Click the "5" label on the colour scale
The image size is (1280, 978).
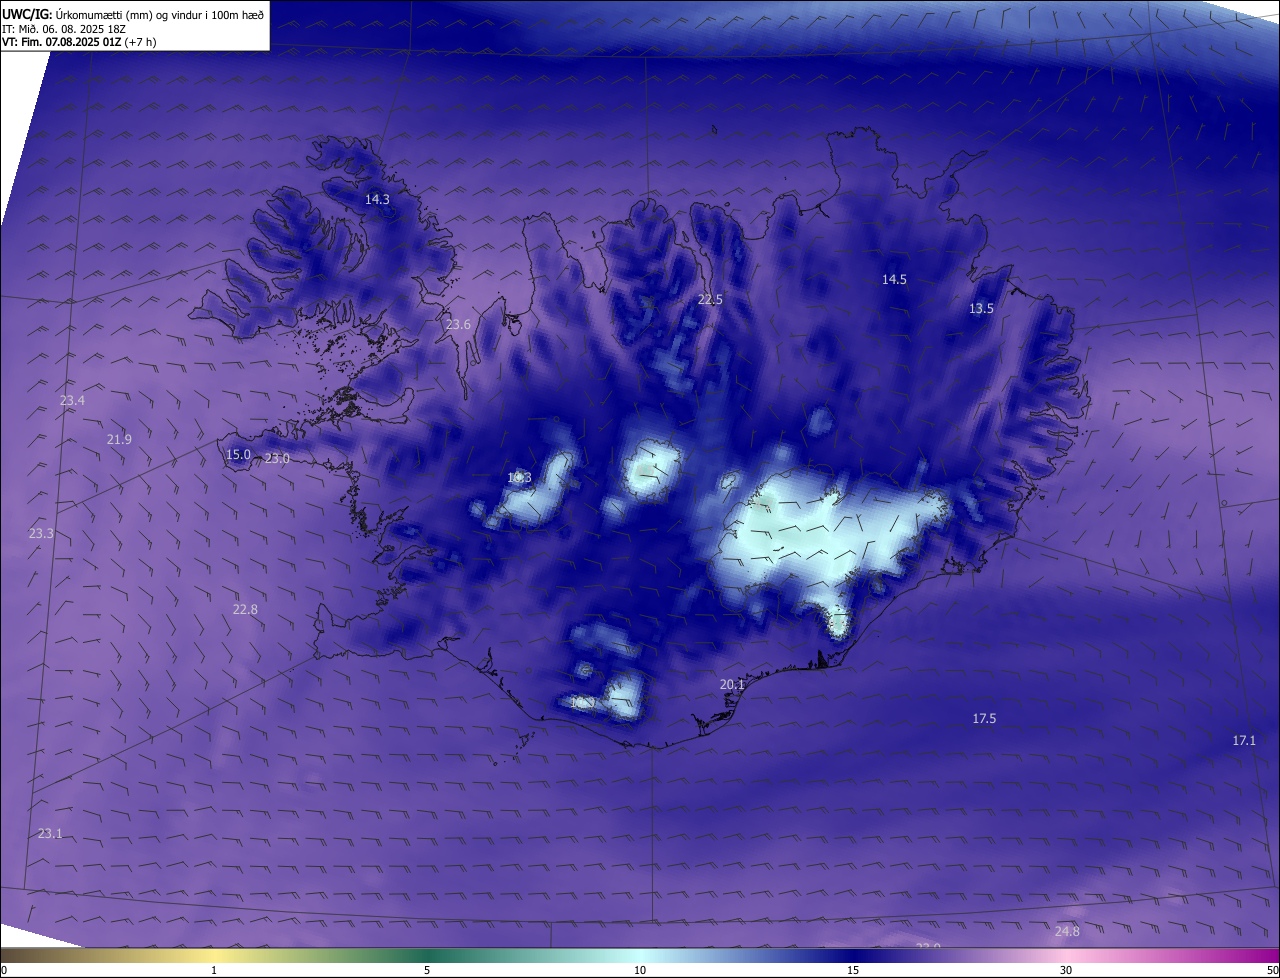[x=427, y=970]
